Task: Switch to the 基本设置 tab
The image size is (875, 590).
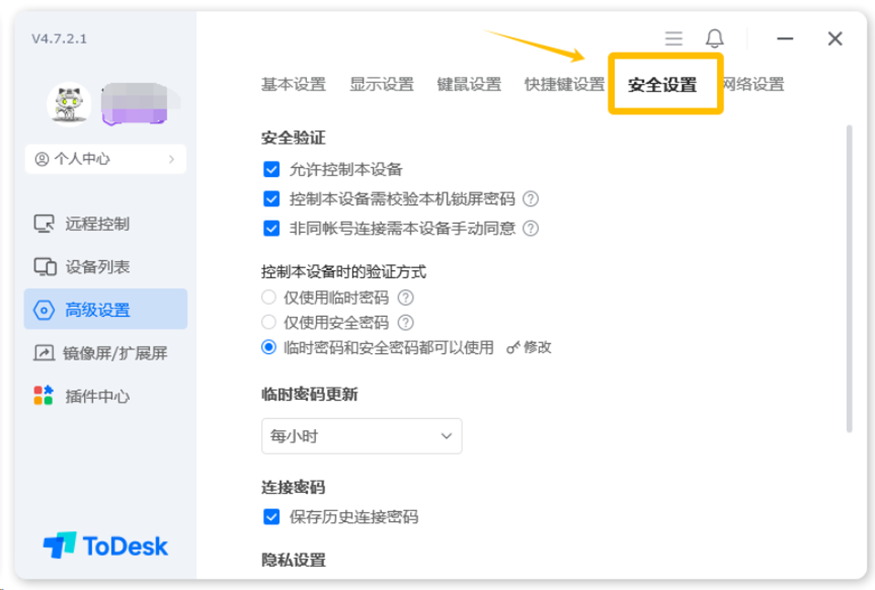Action: tap(292, 84)
